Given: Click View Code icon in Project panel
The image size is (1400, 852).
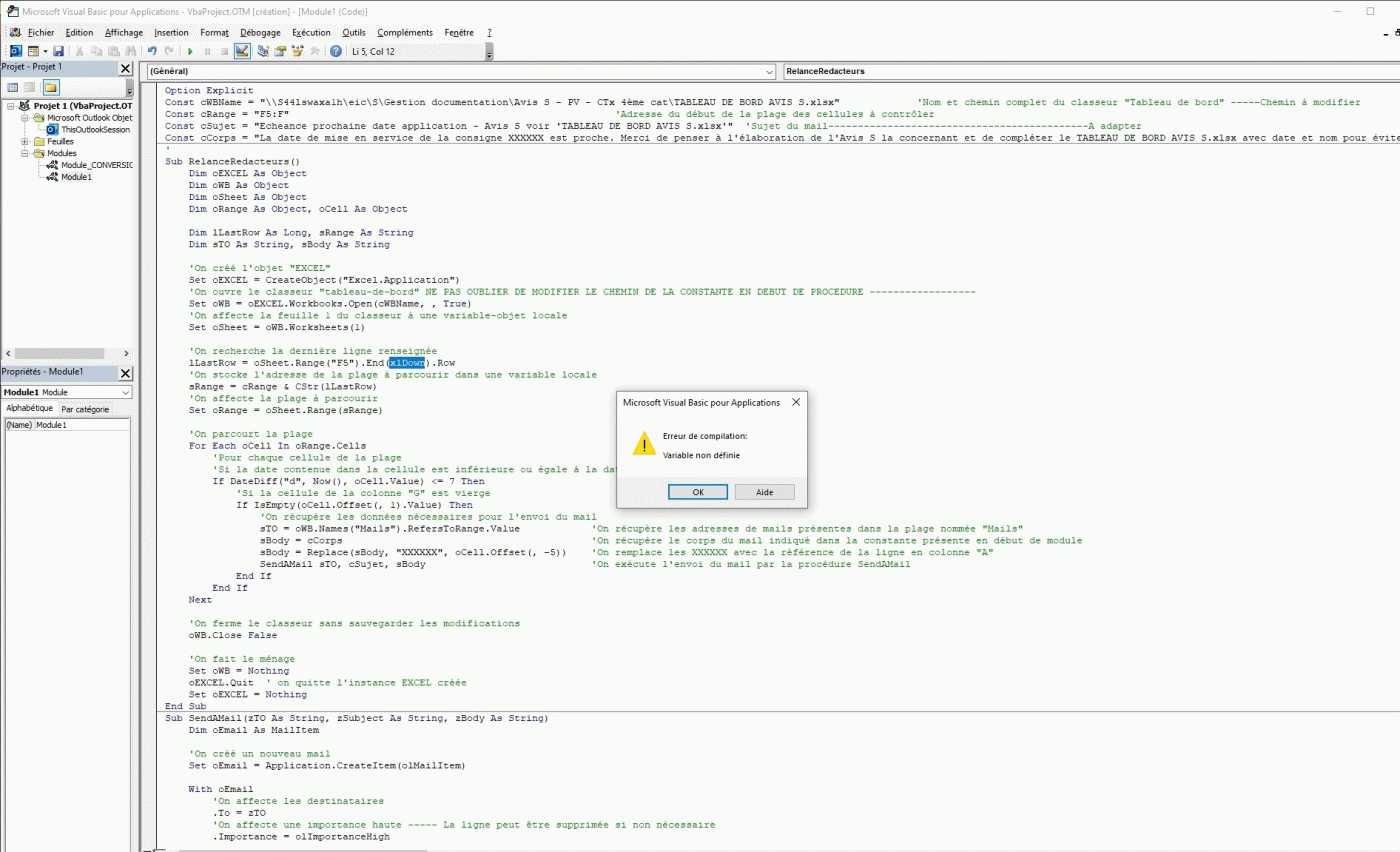Looking at the screenshot, I should click(x=11, y=87).
